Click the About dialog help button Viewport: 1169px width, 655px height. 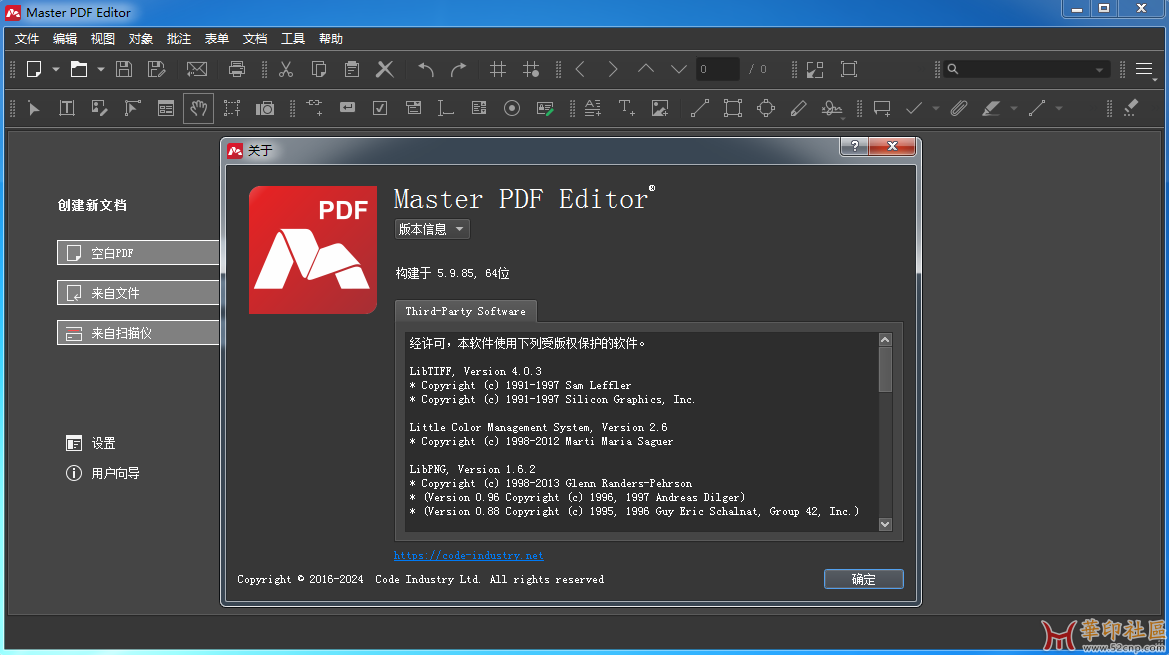tap(854, 146)
